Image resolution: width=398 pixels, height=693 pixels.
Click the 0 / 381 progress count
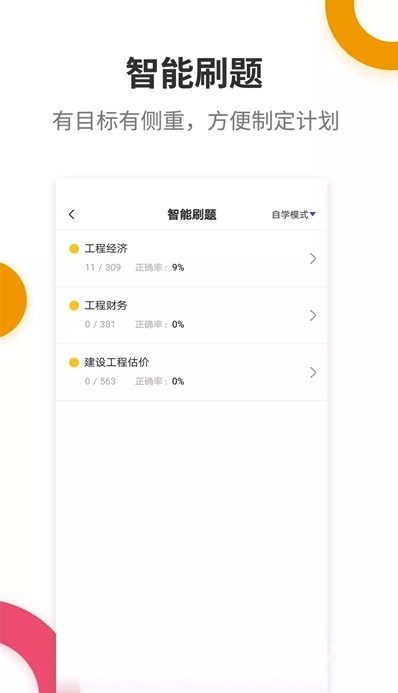coord(100,324)
